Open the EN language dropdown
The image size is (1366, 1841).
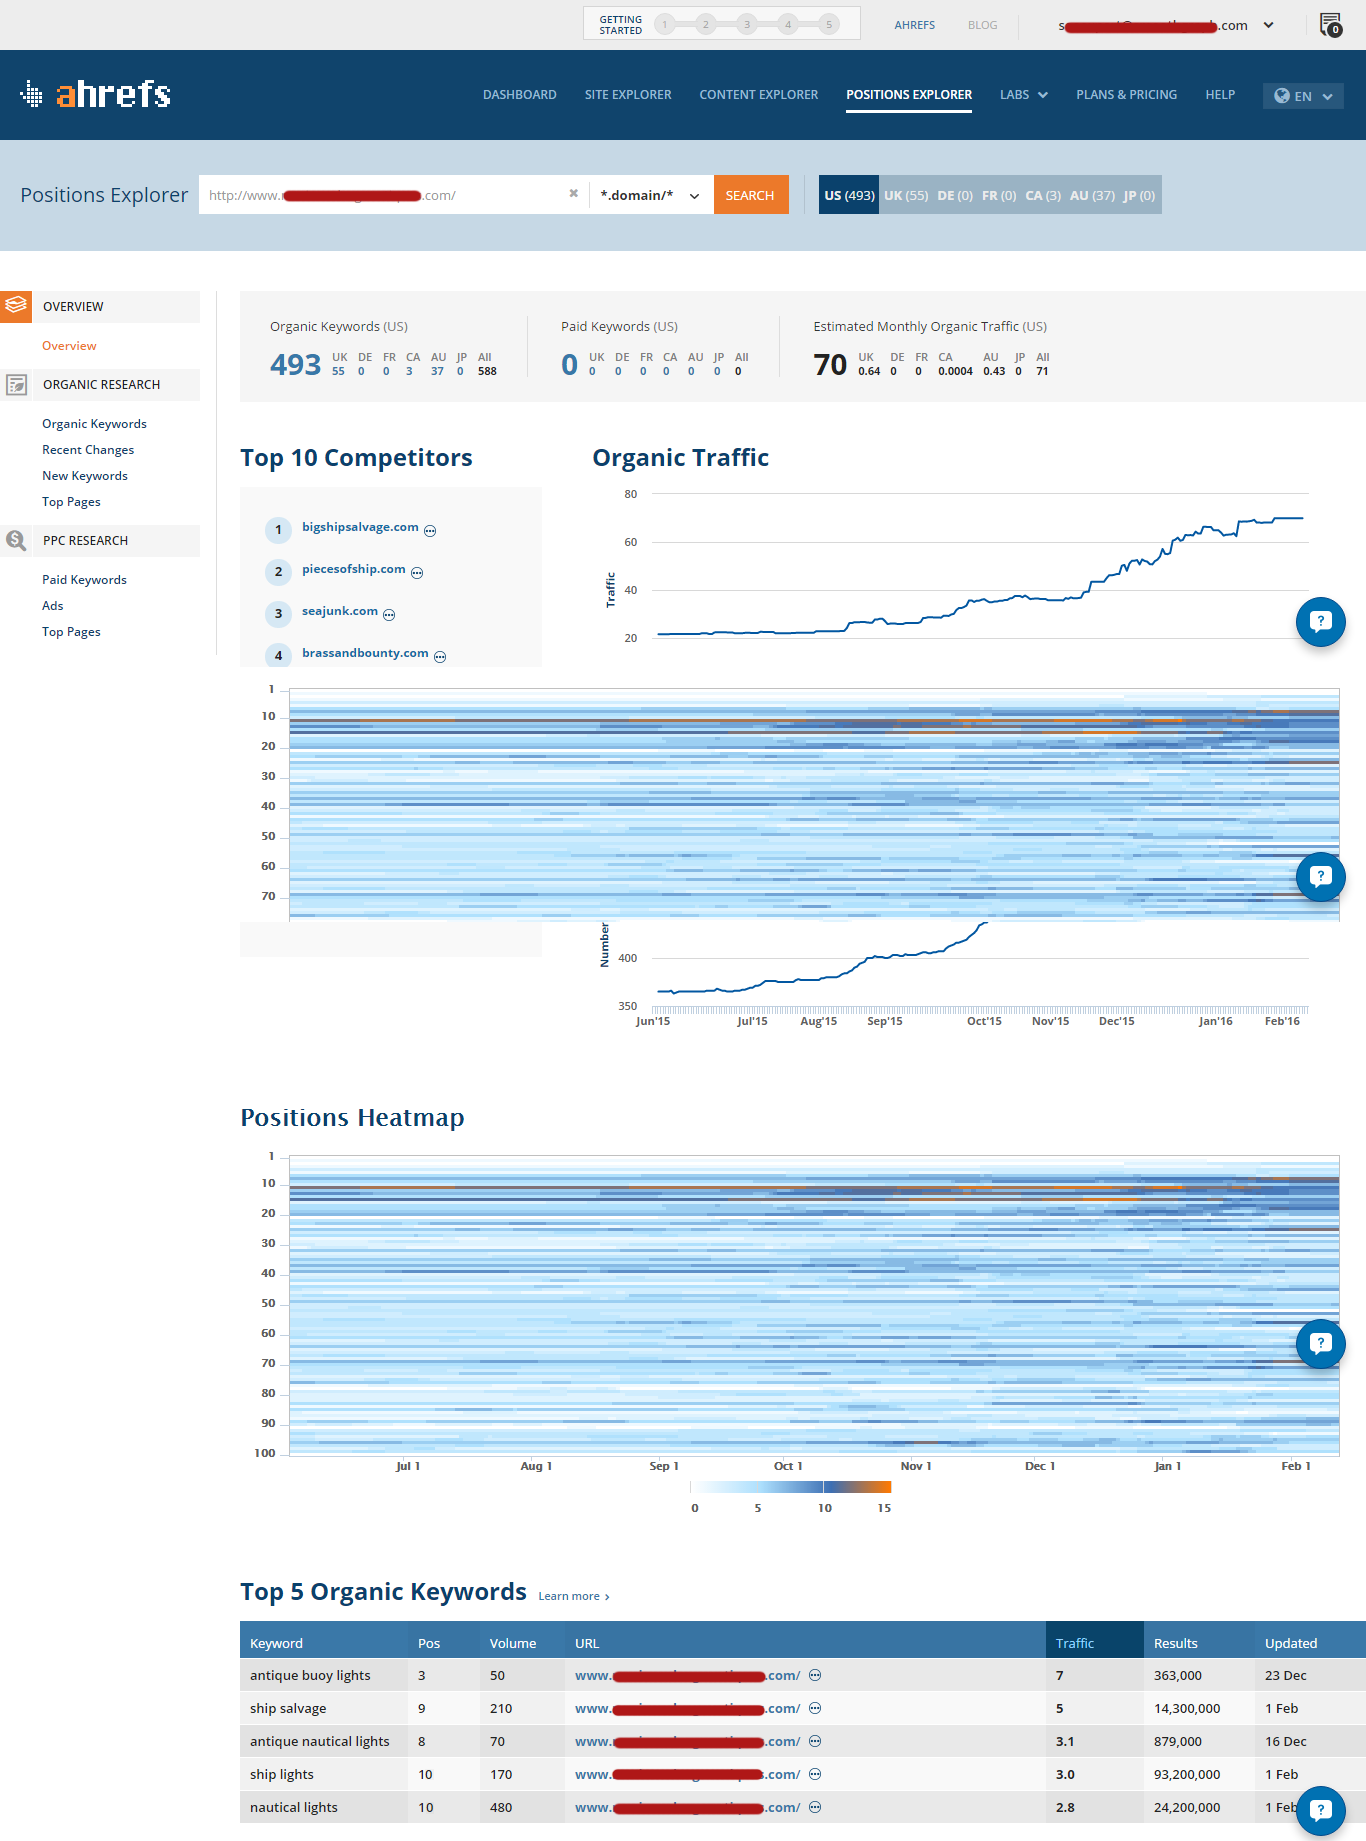1302,96
